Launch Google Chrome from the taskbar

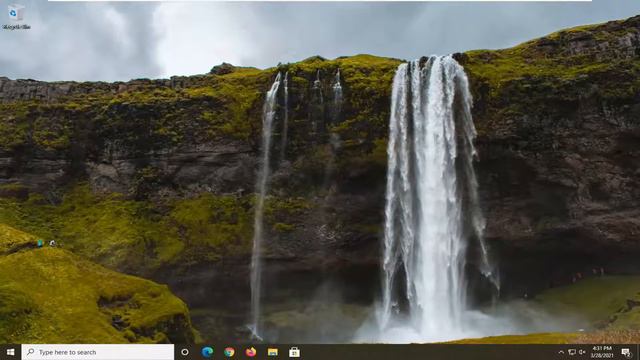(x=229, y=352)
